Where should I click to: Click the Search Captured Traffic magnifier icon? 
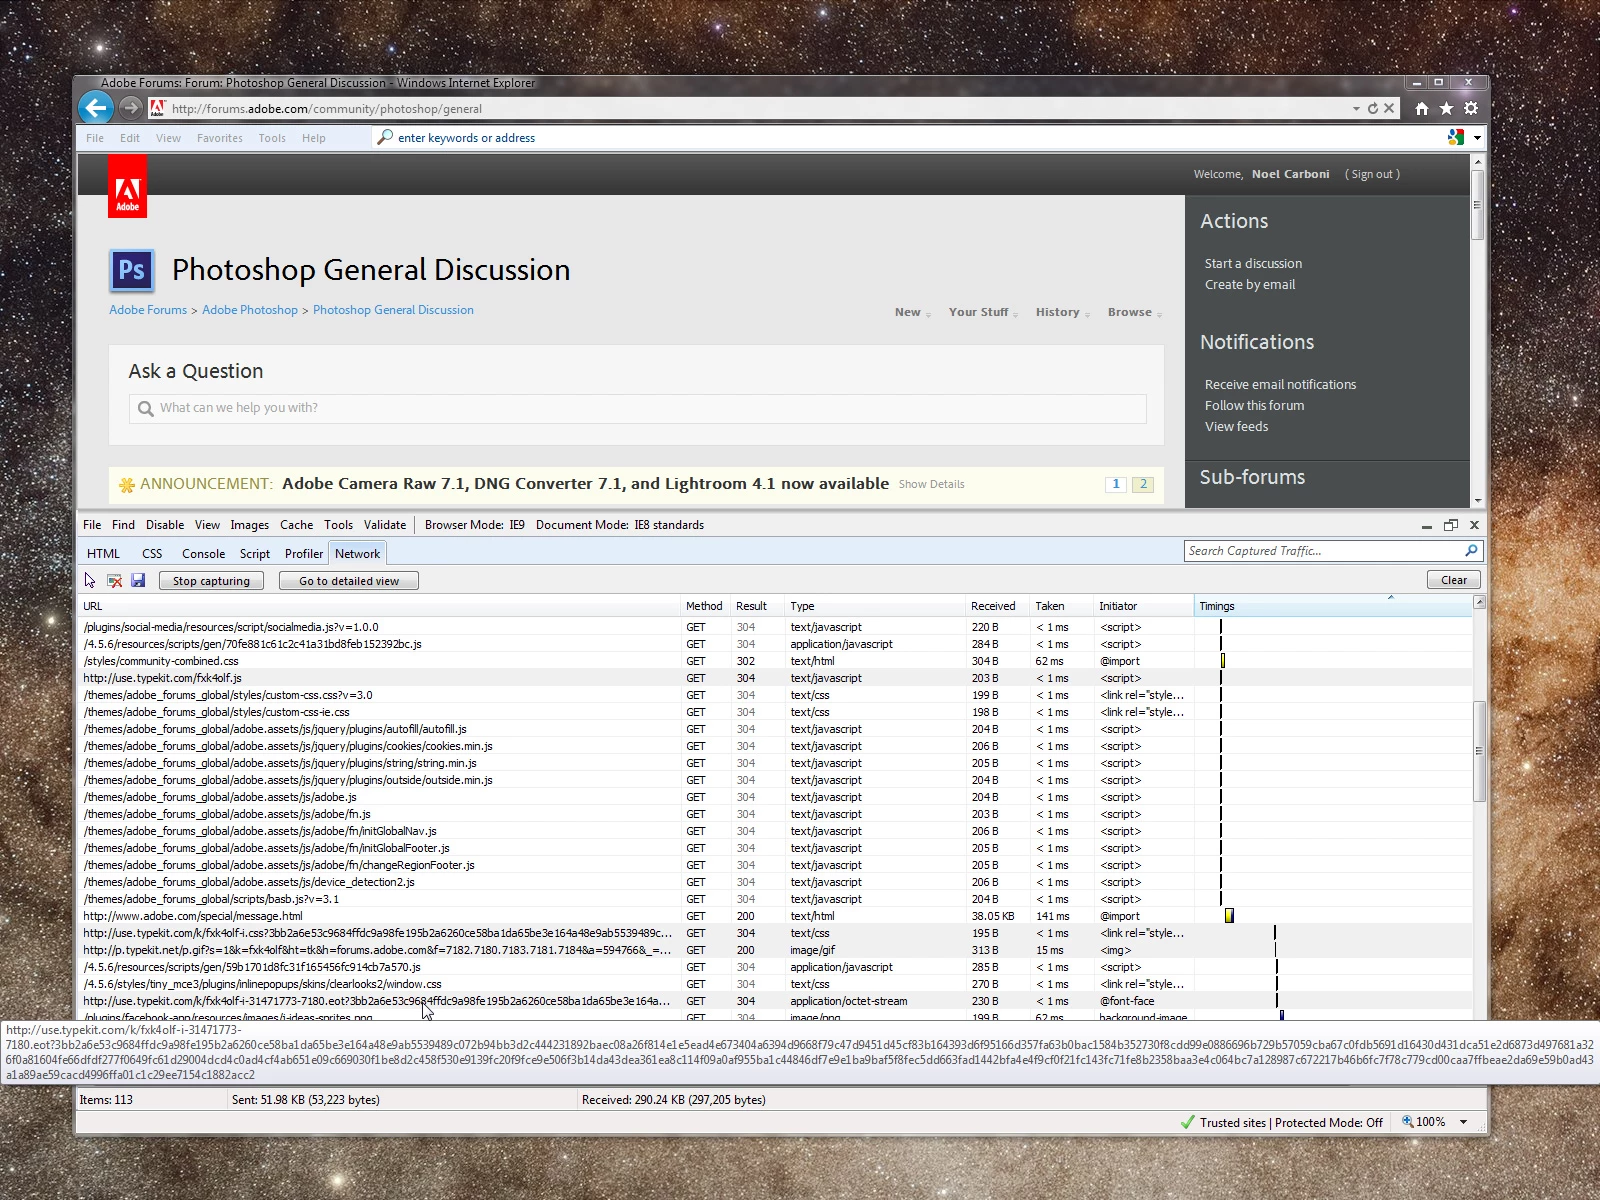[1471, 551]
